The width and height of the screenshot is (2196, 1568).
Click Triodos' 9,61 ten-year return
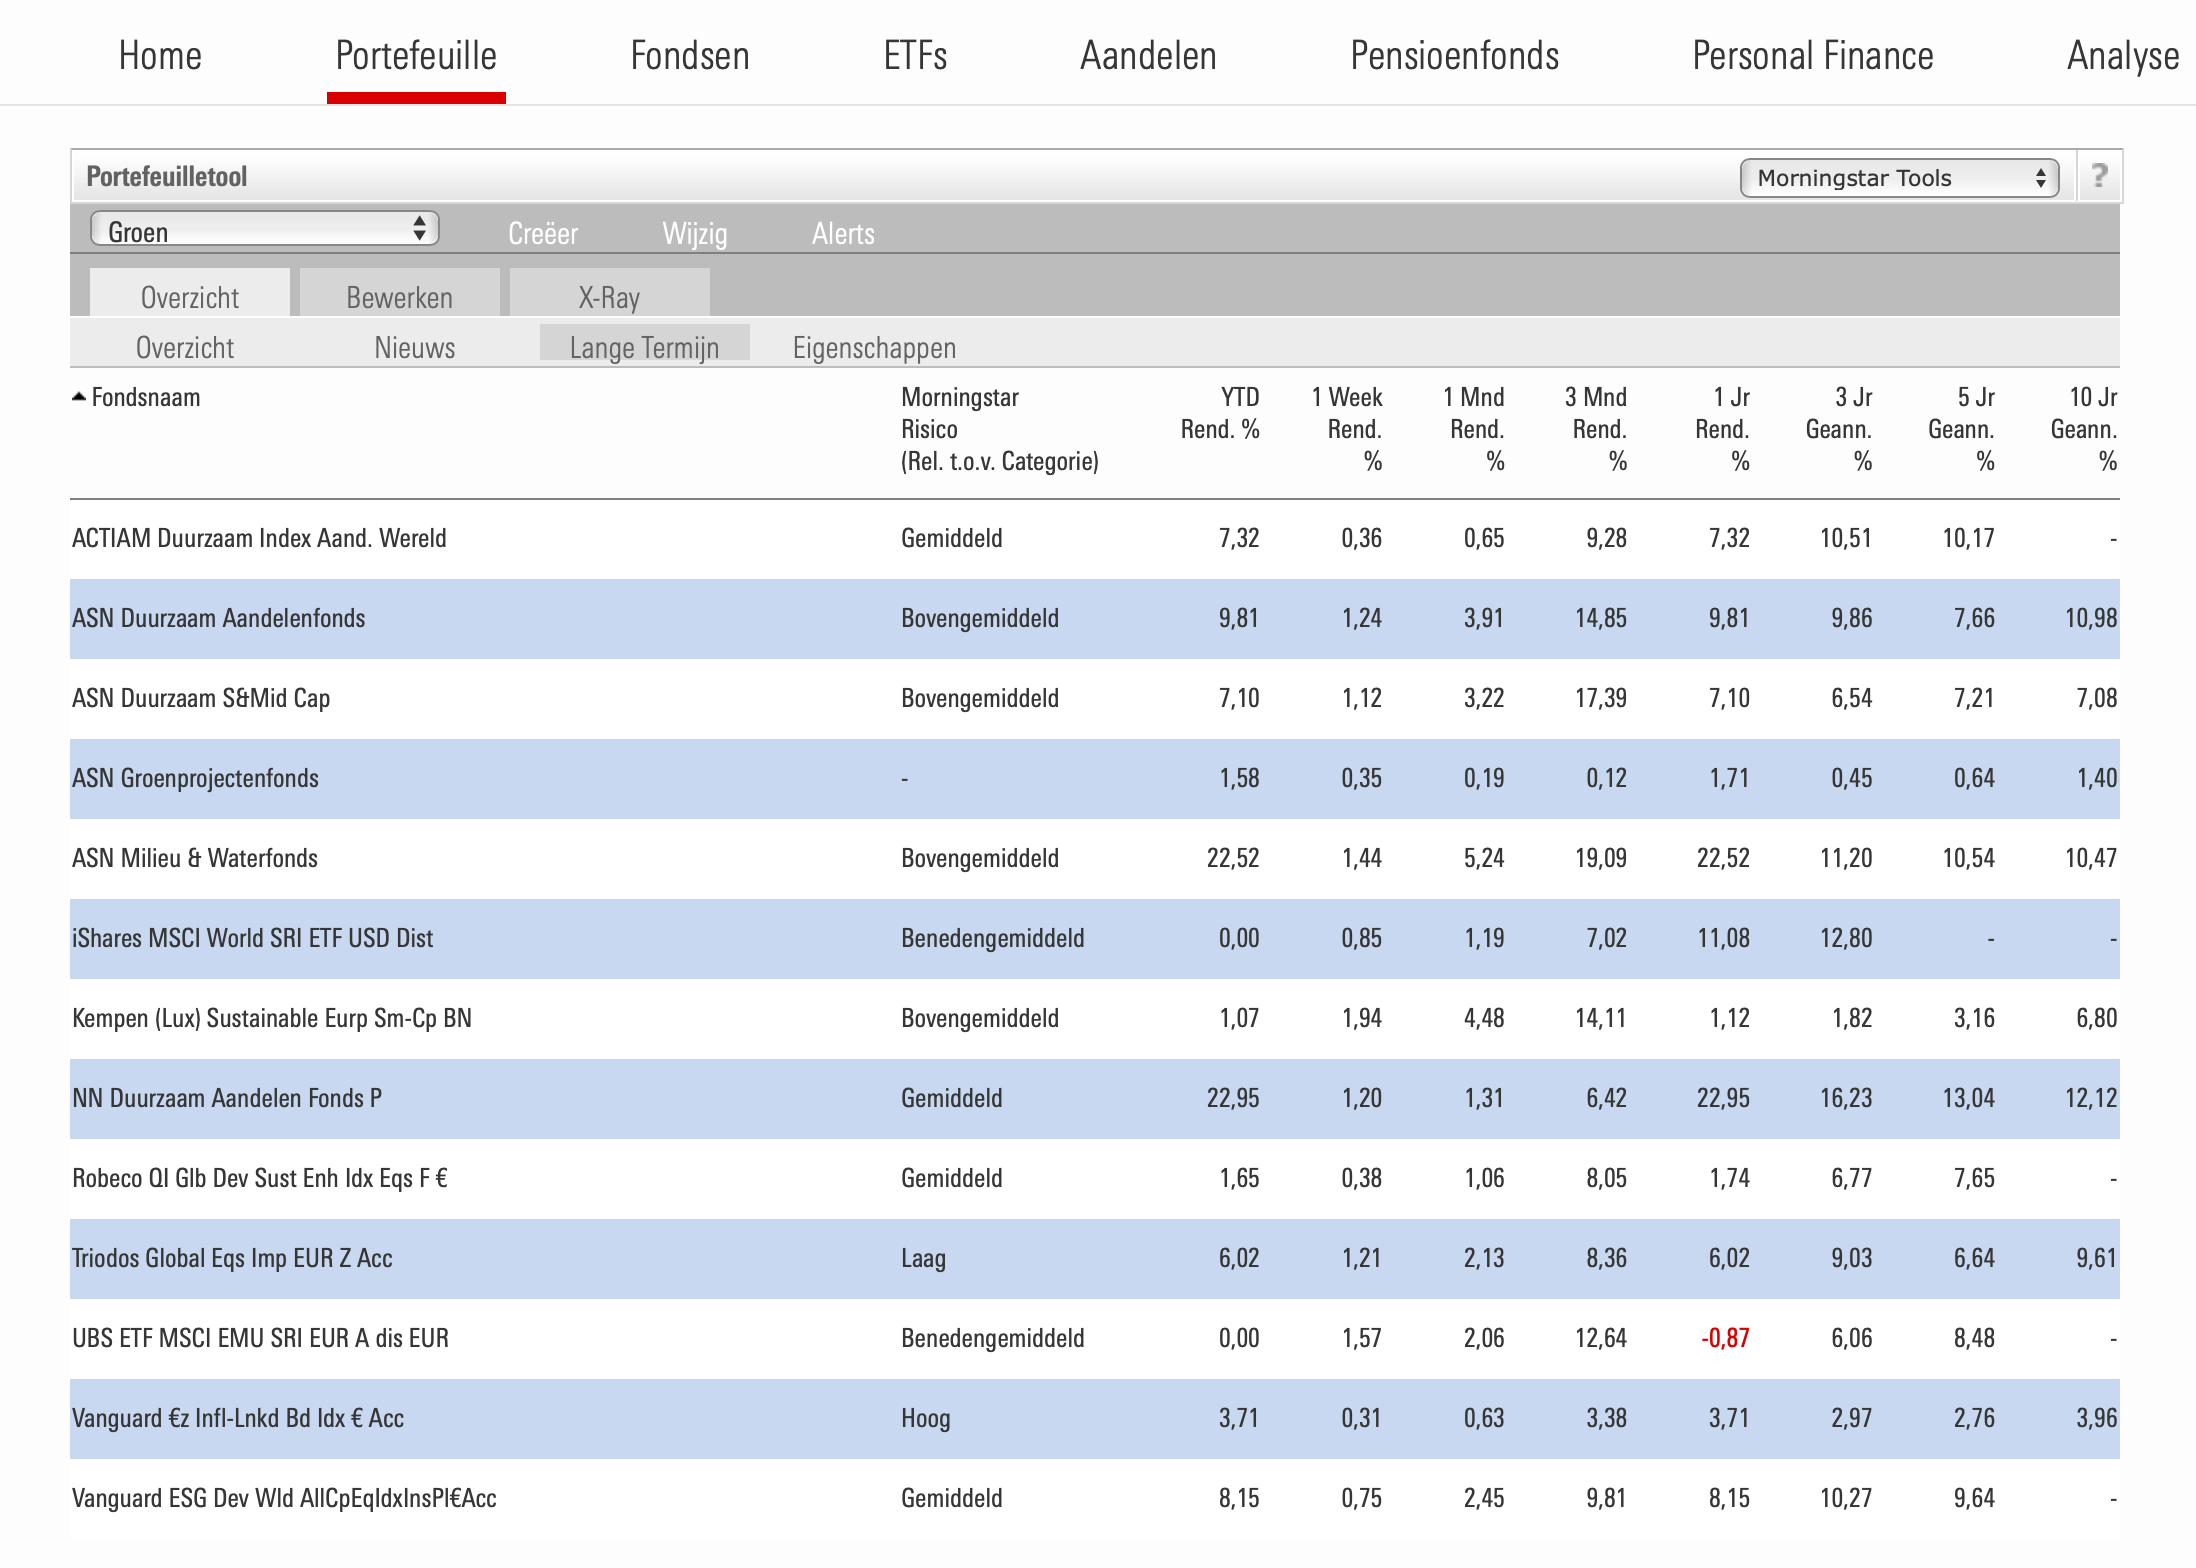tap(2097, 1258)
